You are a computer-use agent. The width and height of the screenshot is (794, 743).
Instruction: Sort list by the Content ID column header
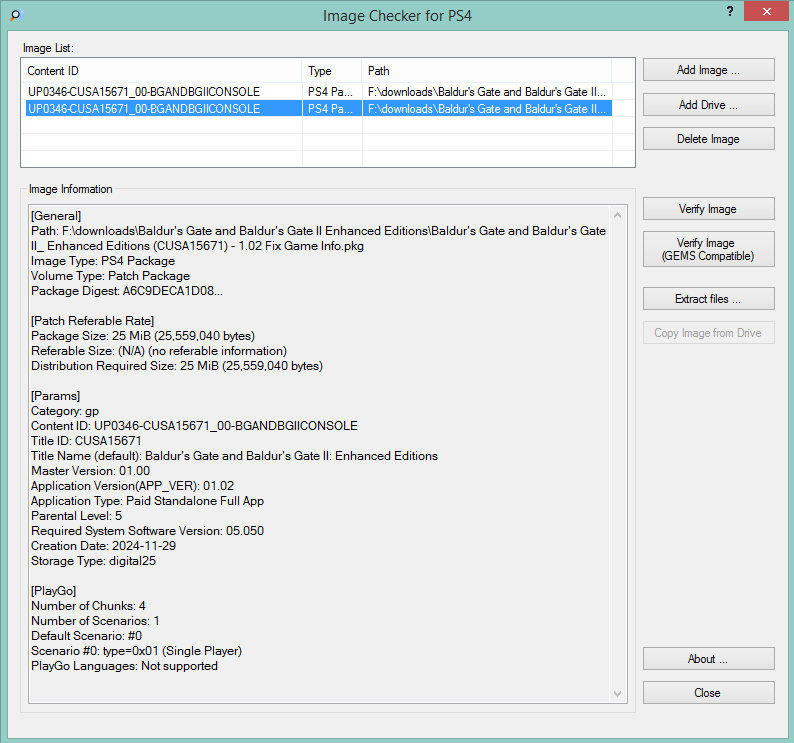click(x=162, y=71)
